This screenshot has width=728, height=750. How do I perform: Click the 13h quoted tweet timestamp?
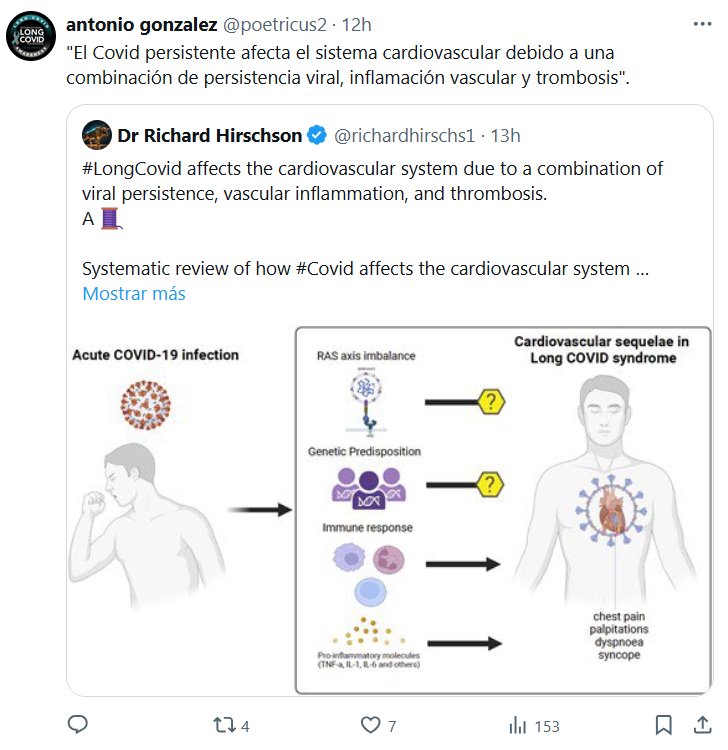coord(503,134)
